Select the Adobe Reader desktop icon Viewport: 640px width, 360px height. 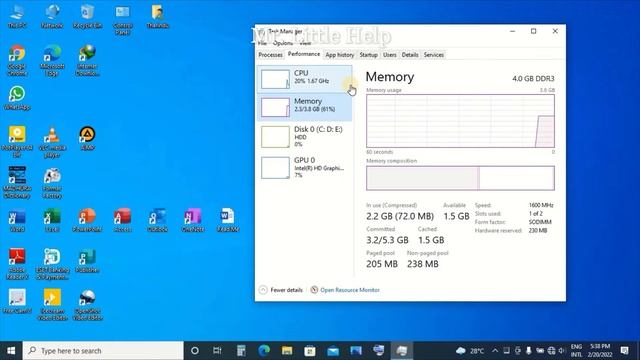(x=17, y=264)
